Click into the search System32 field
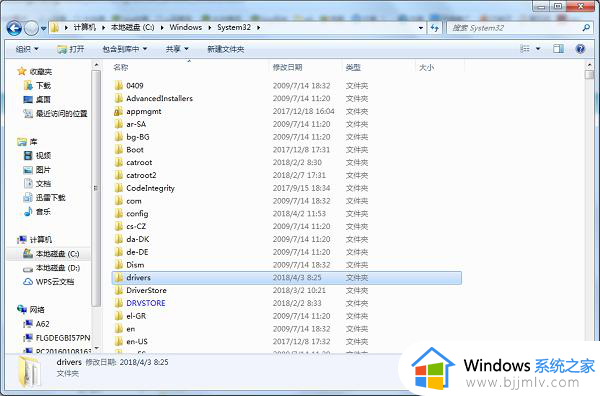The image size is (600, 396). (x=519, y=28)
